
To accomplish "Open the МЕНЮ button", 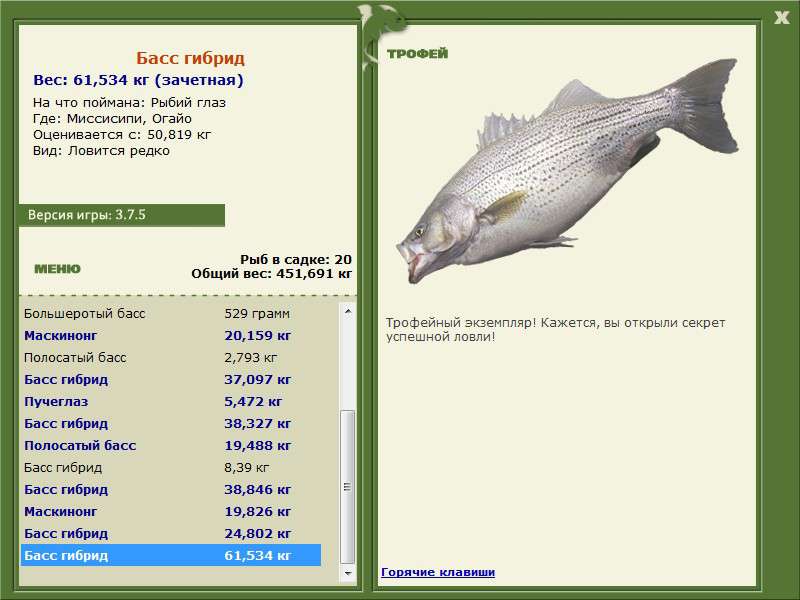I will coord(57,268).
